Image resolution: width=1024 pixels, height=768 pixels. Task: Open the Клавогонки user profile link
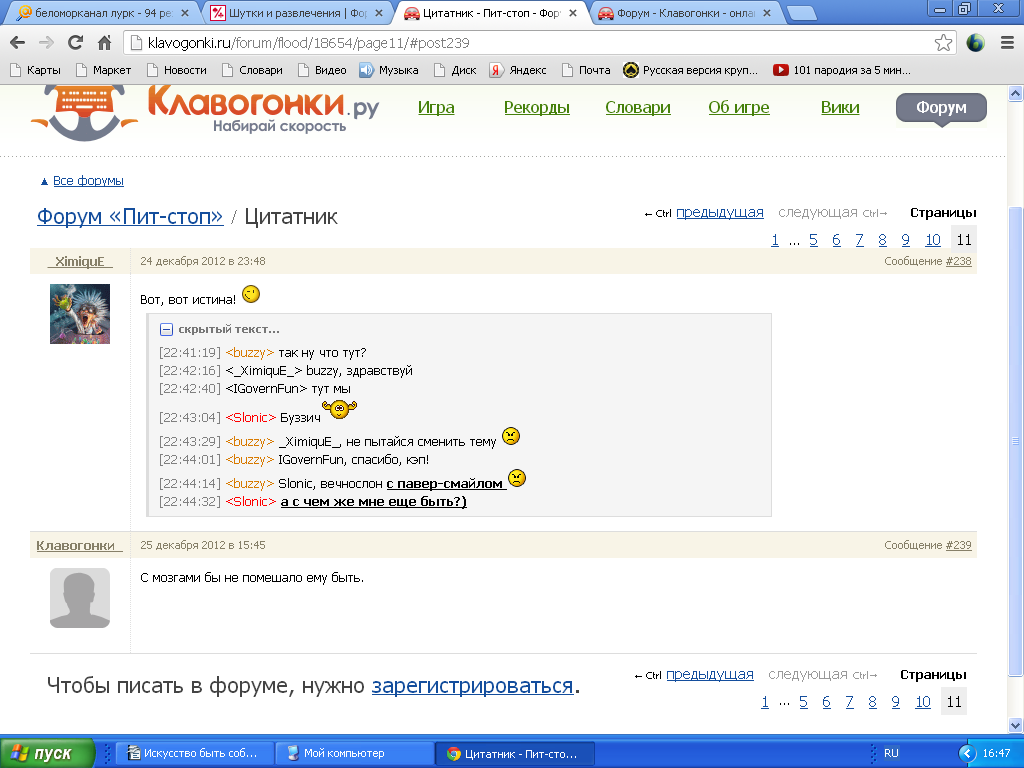79,545
